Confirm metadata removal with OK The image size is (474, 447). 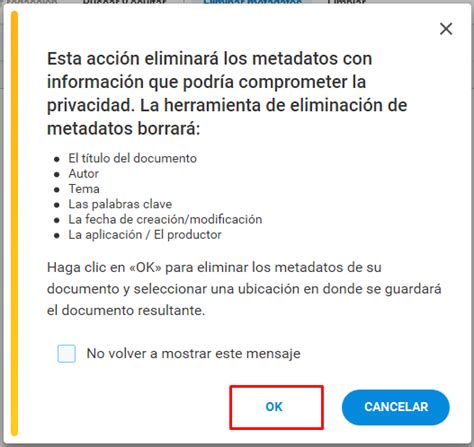coord(274,407)
